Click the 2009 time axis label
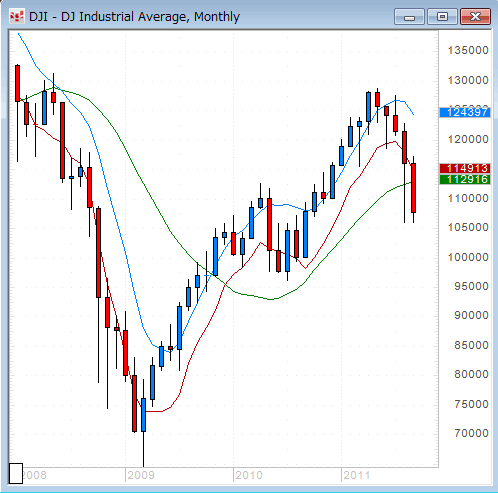Screen dimensions: 498x493 [141, 475]
